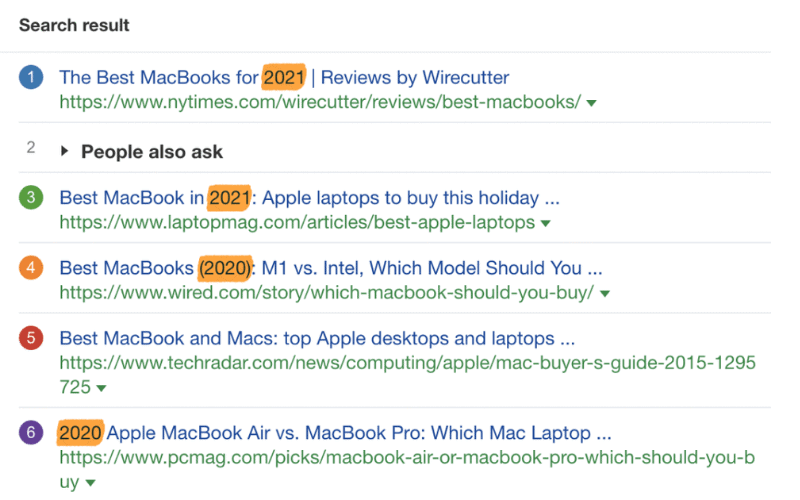800x500 pixels.
Task: Visit the techradar.com mac-buyer-s-guide URL
Action: [x=407, y=375]
